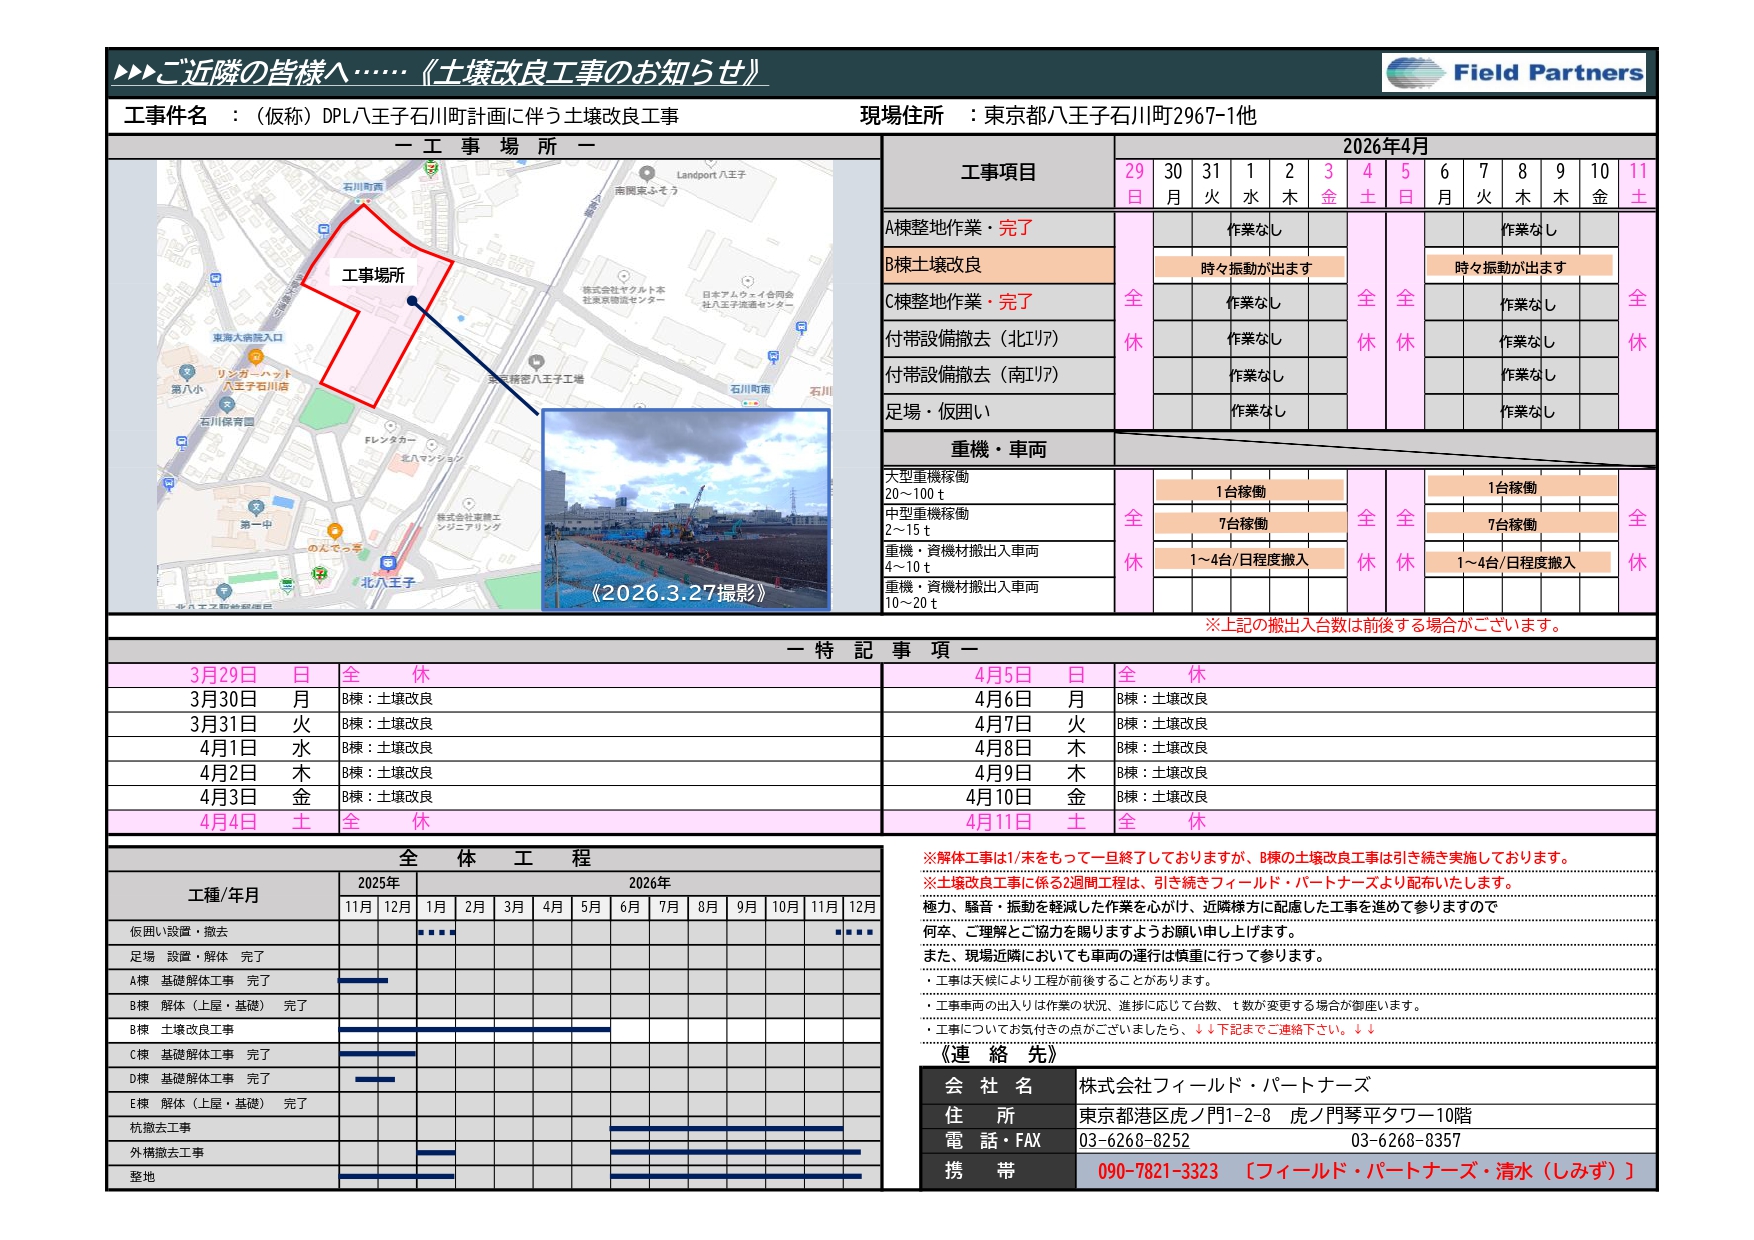Click the 東京精密八王子工場 factory pin

point(537,362)
